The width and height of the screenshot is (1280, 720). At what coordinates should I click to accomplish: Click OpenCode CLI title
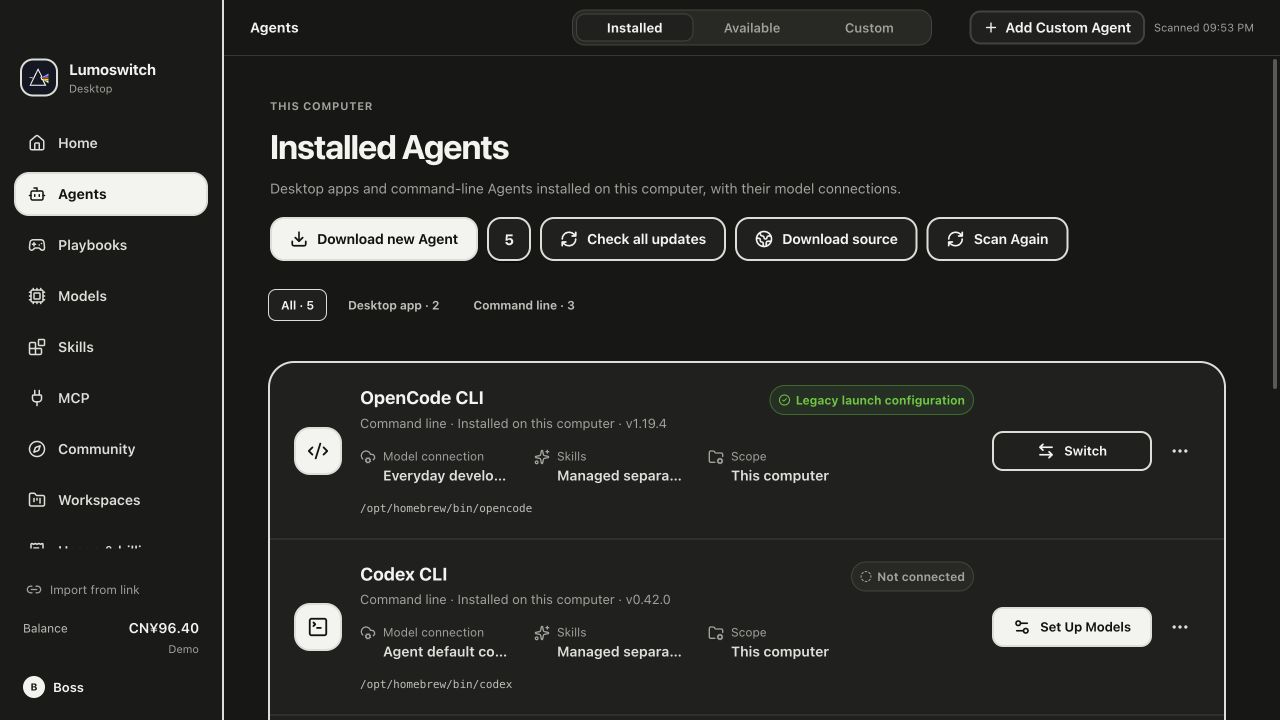(x=422, y=398)
